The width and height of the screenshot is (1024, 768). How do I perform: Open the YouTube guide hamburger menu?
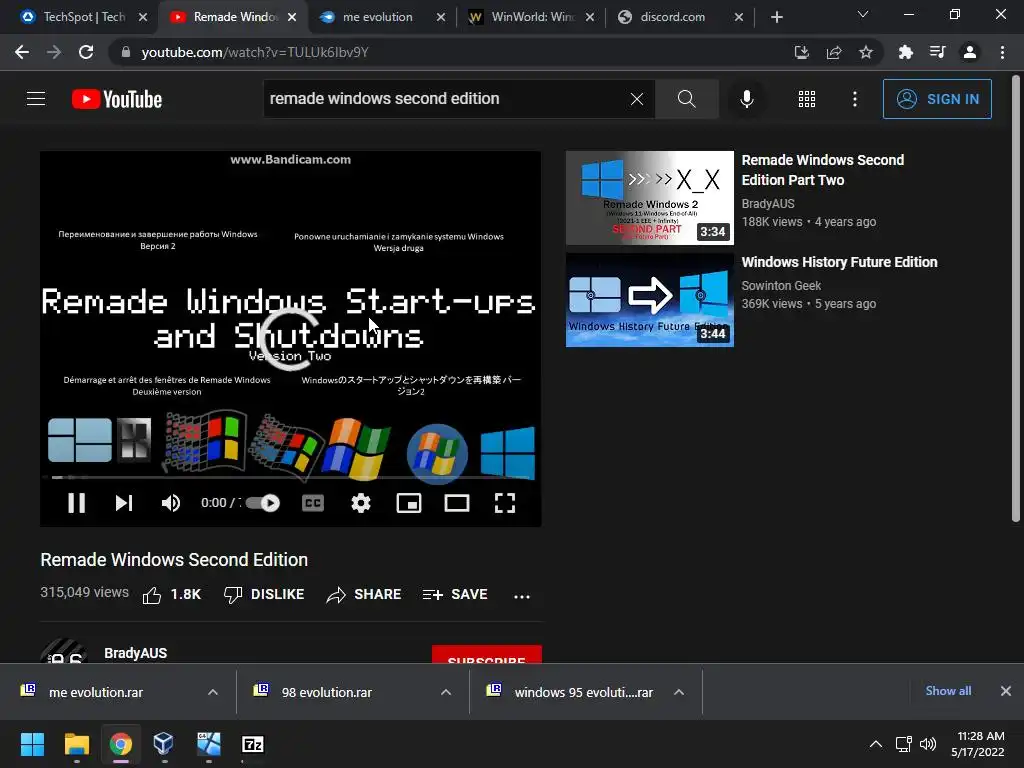click(36, 99)
